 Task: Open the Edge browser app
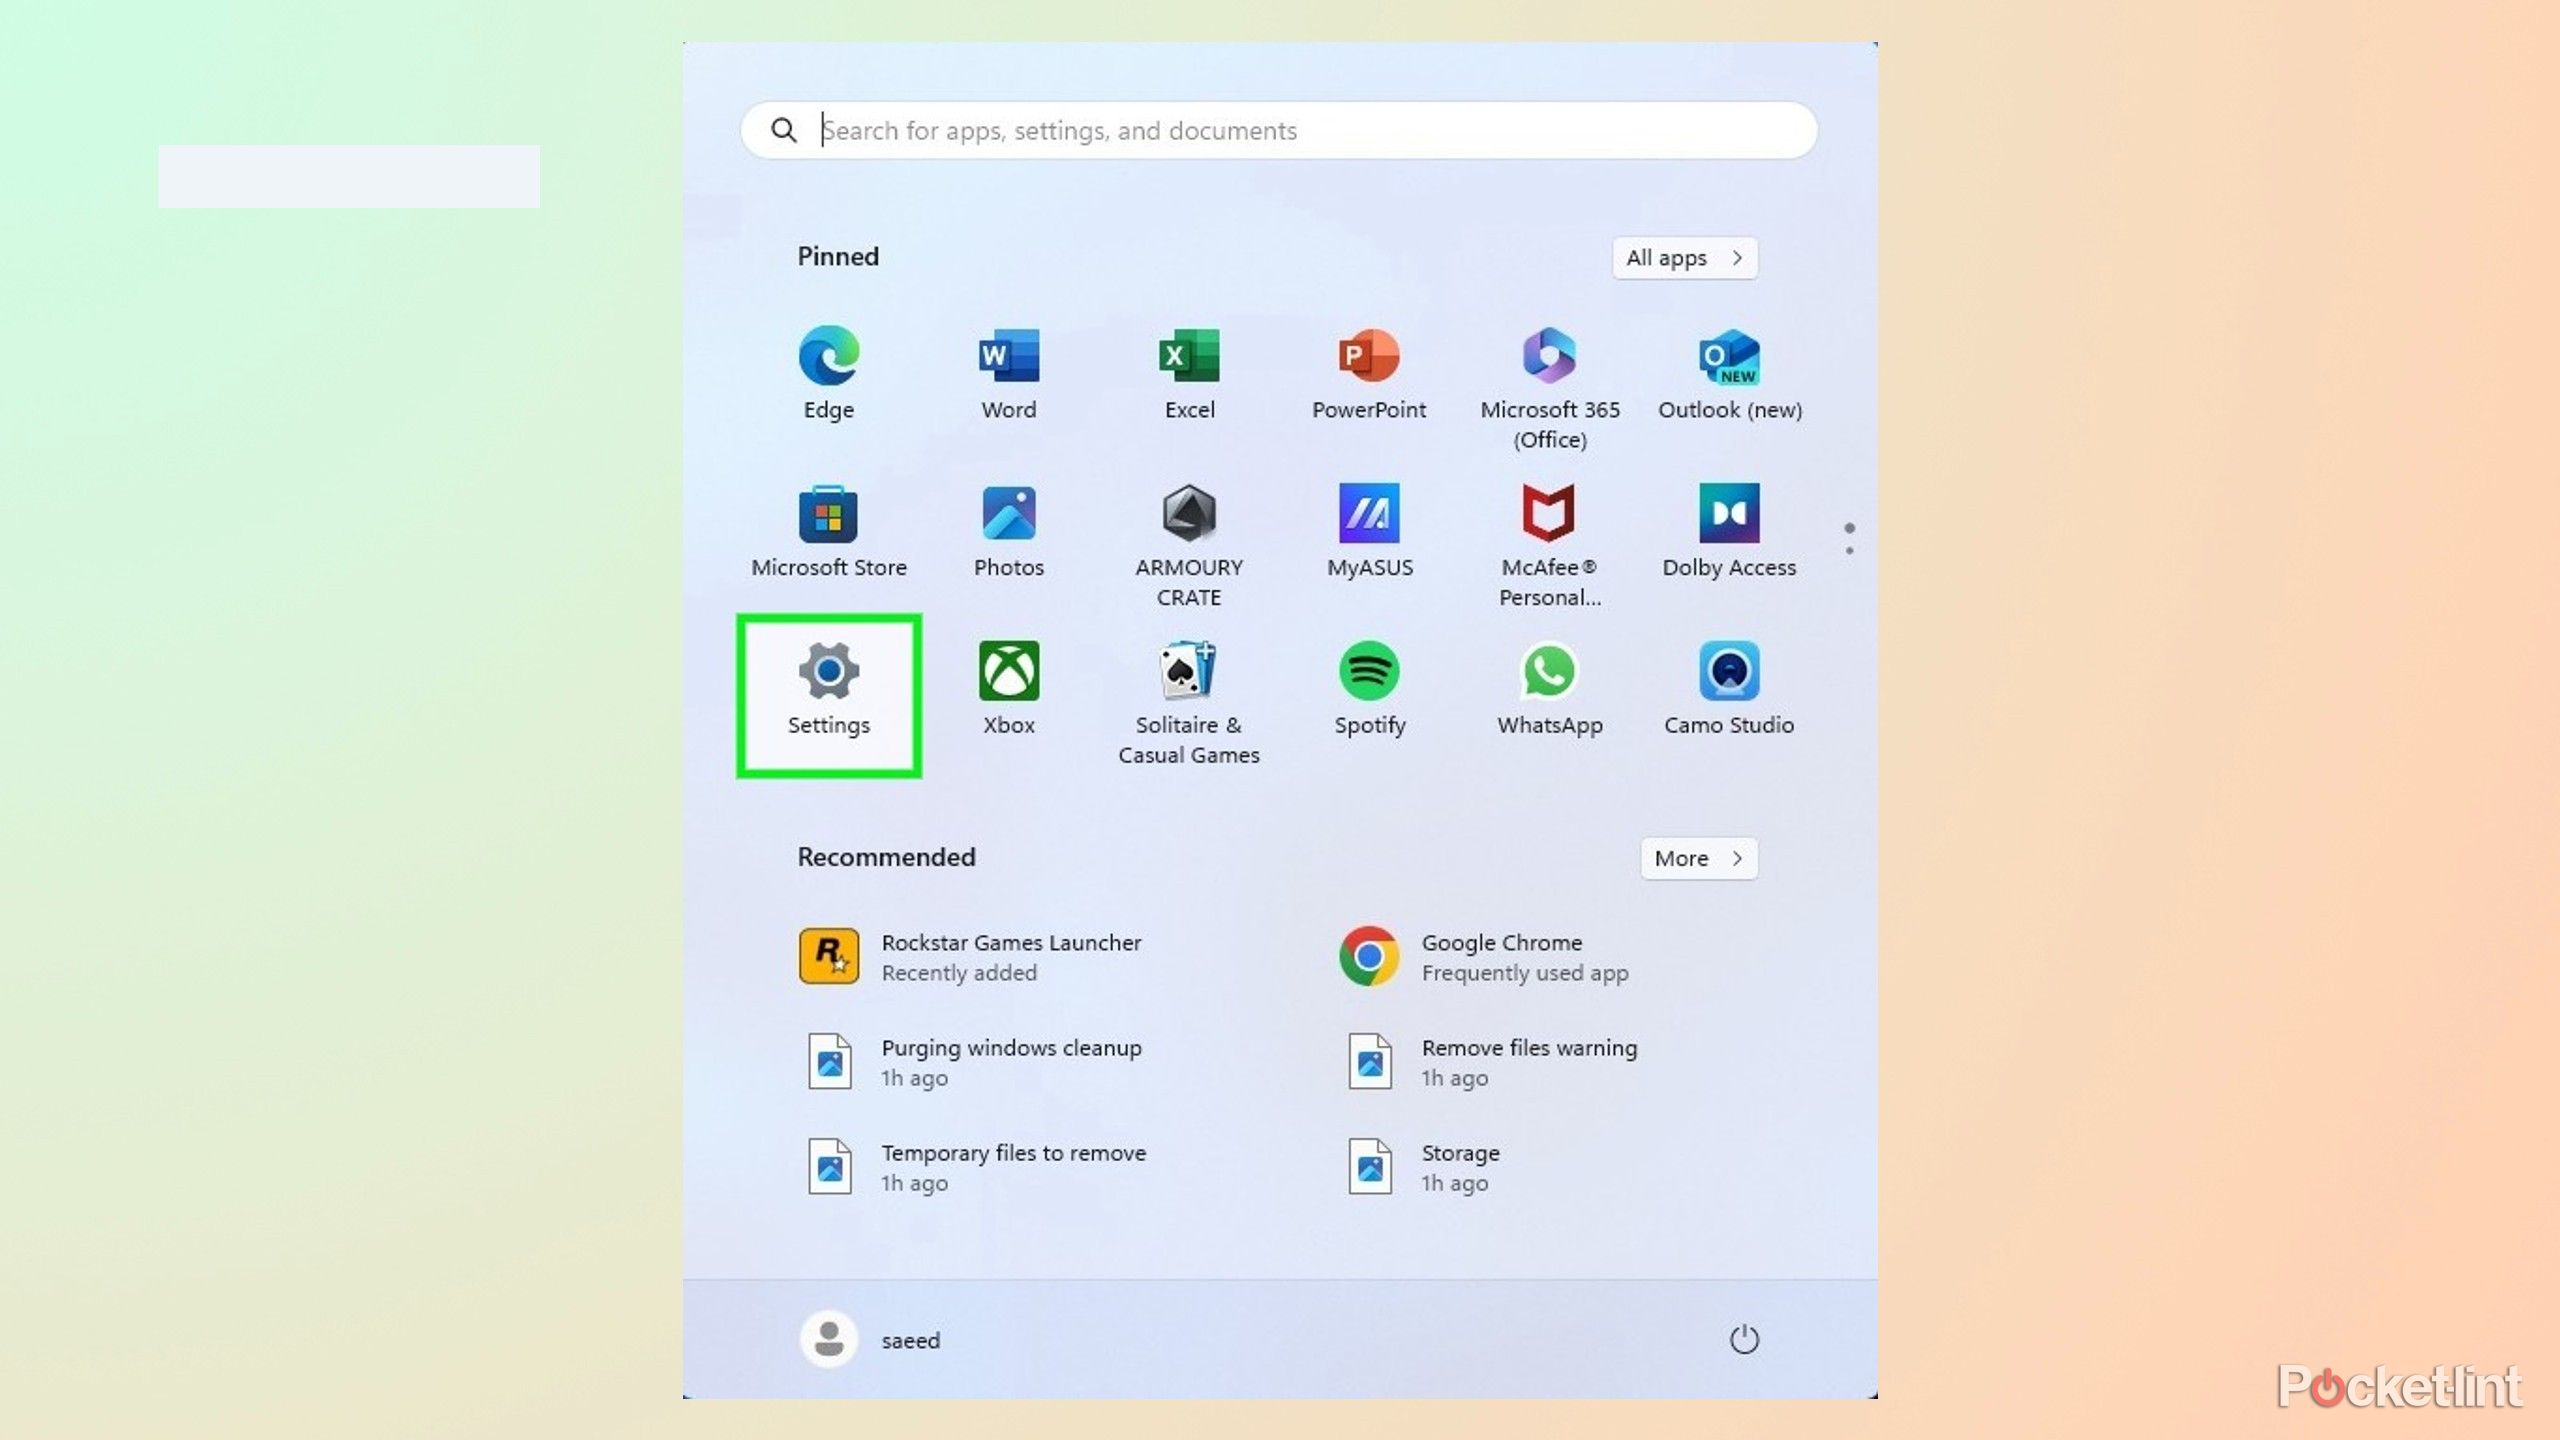point(828,373)
